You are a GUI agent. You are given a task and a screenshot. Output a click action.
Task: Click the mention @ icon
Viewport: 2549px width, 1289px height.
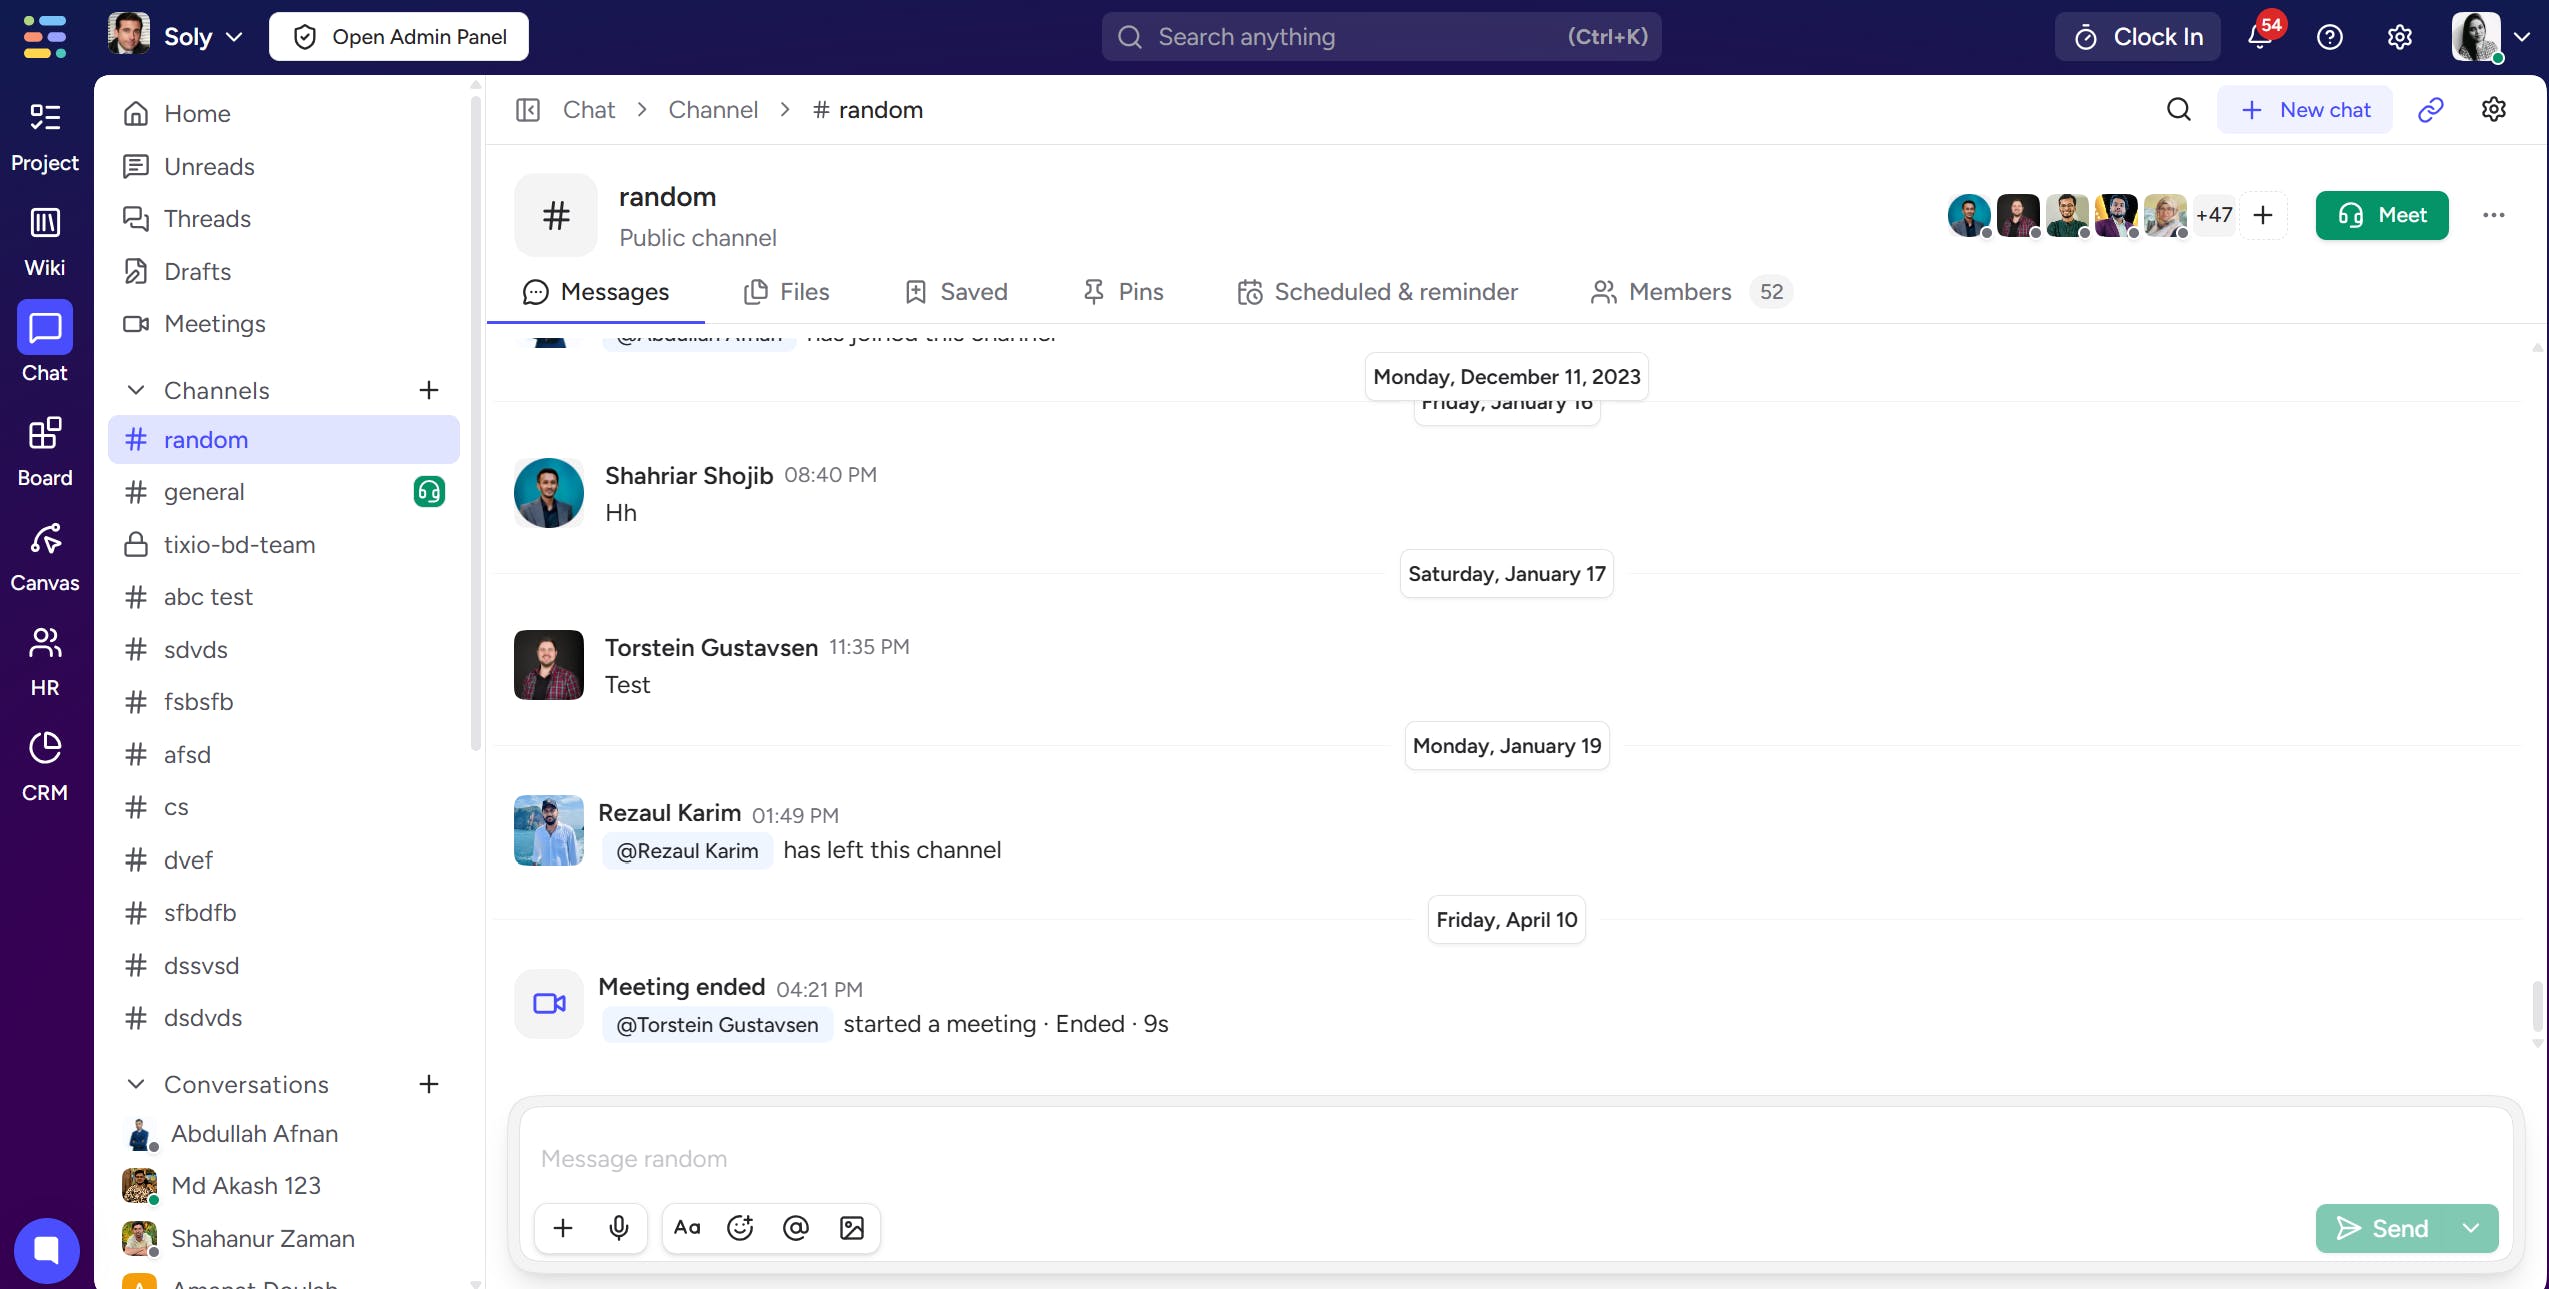point(796,1227)
